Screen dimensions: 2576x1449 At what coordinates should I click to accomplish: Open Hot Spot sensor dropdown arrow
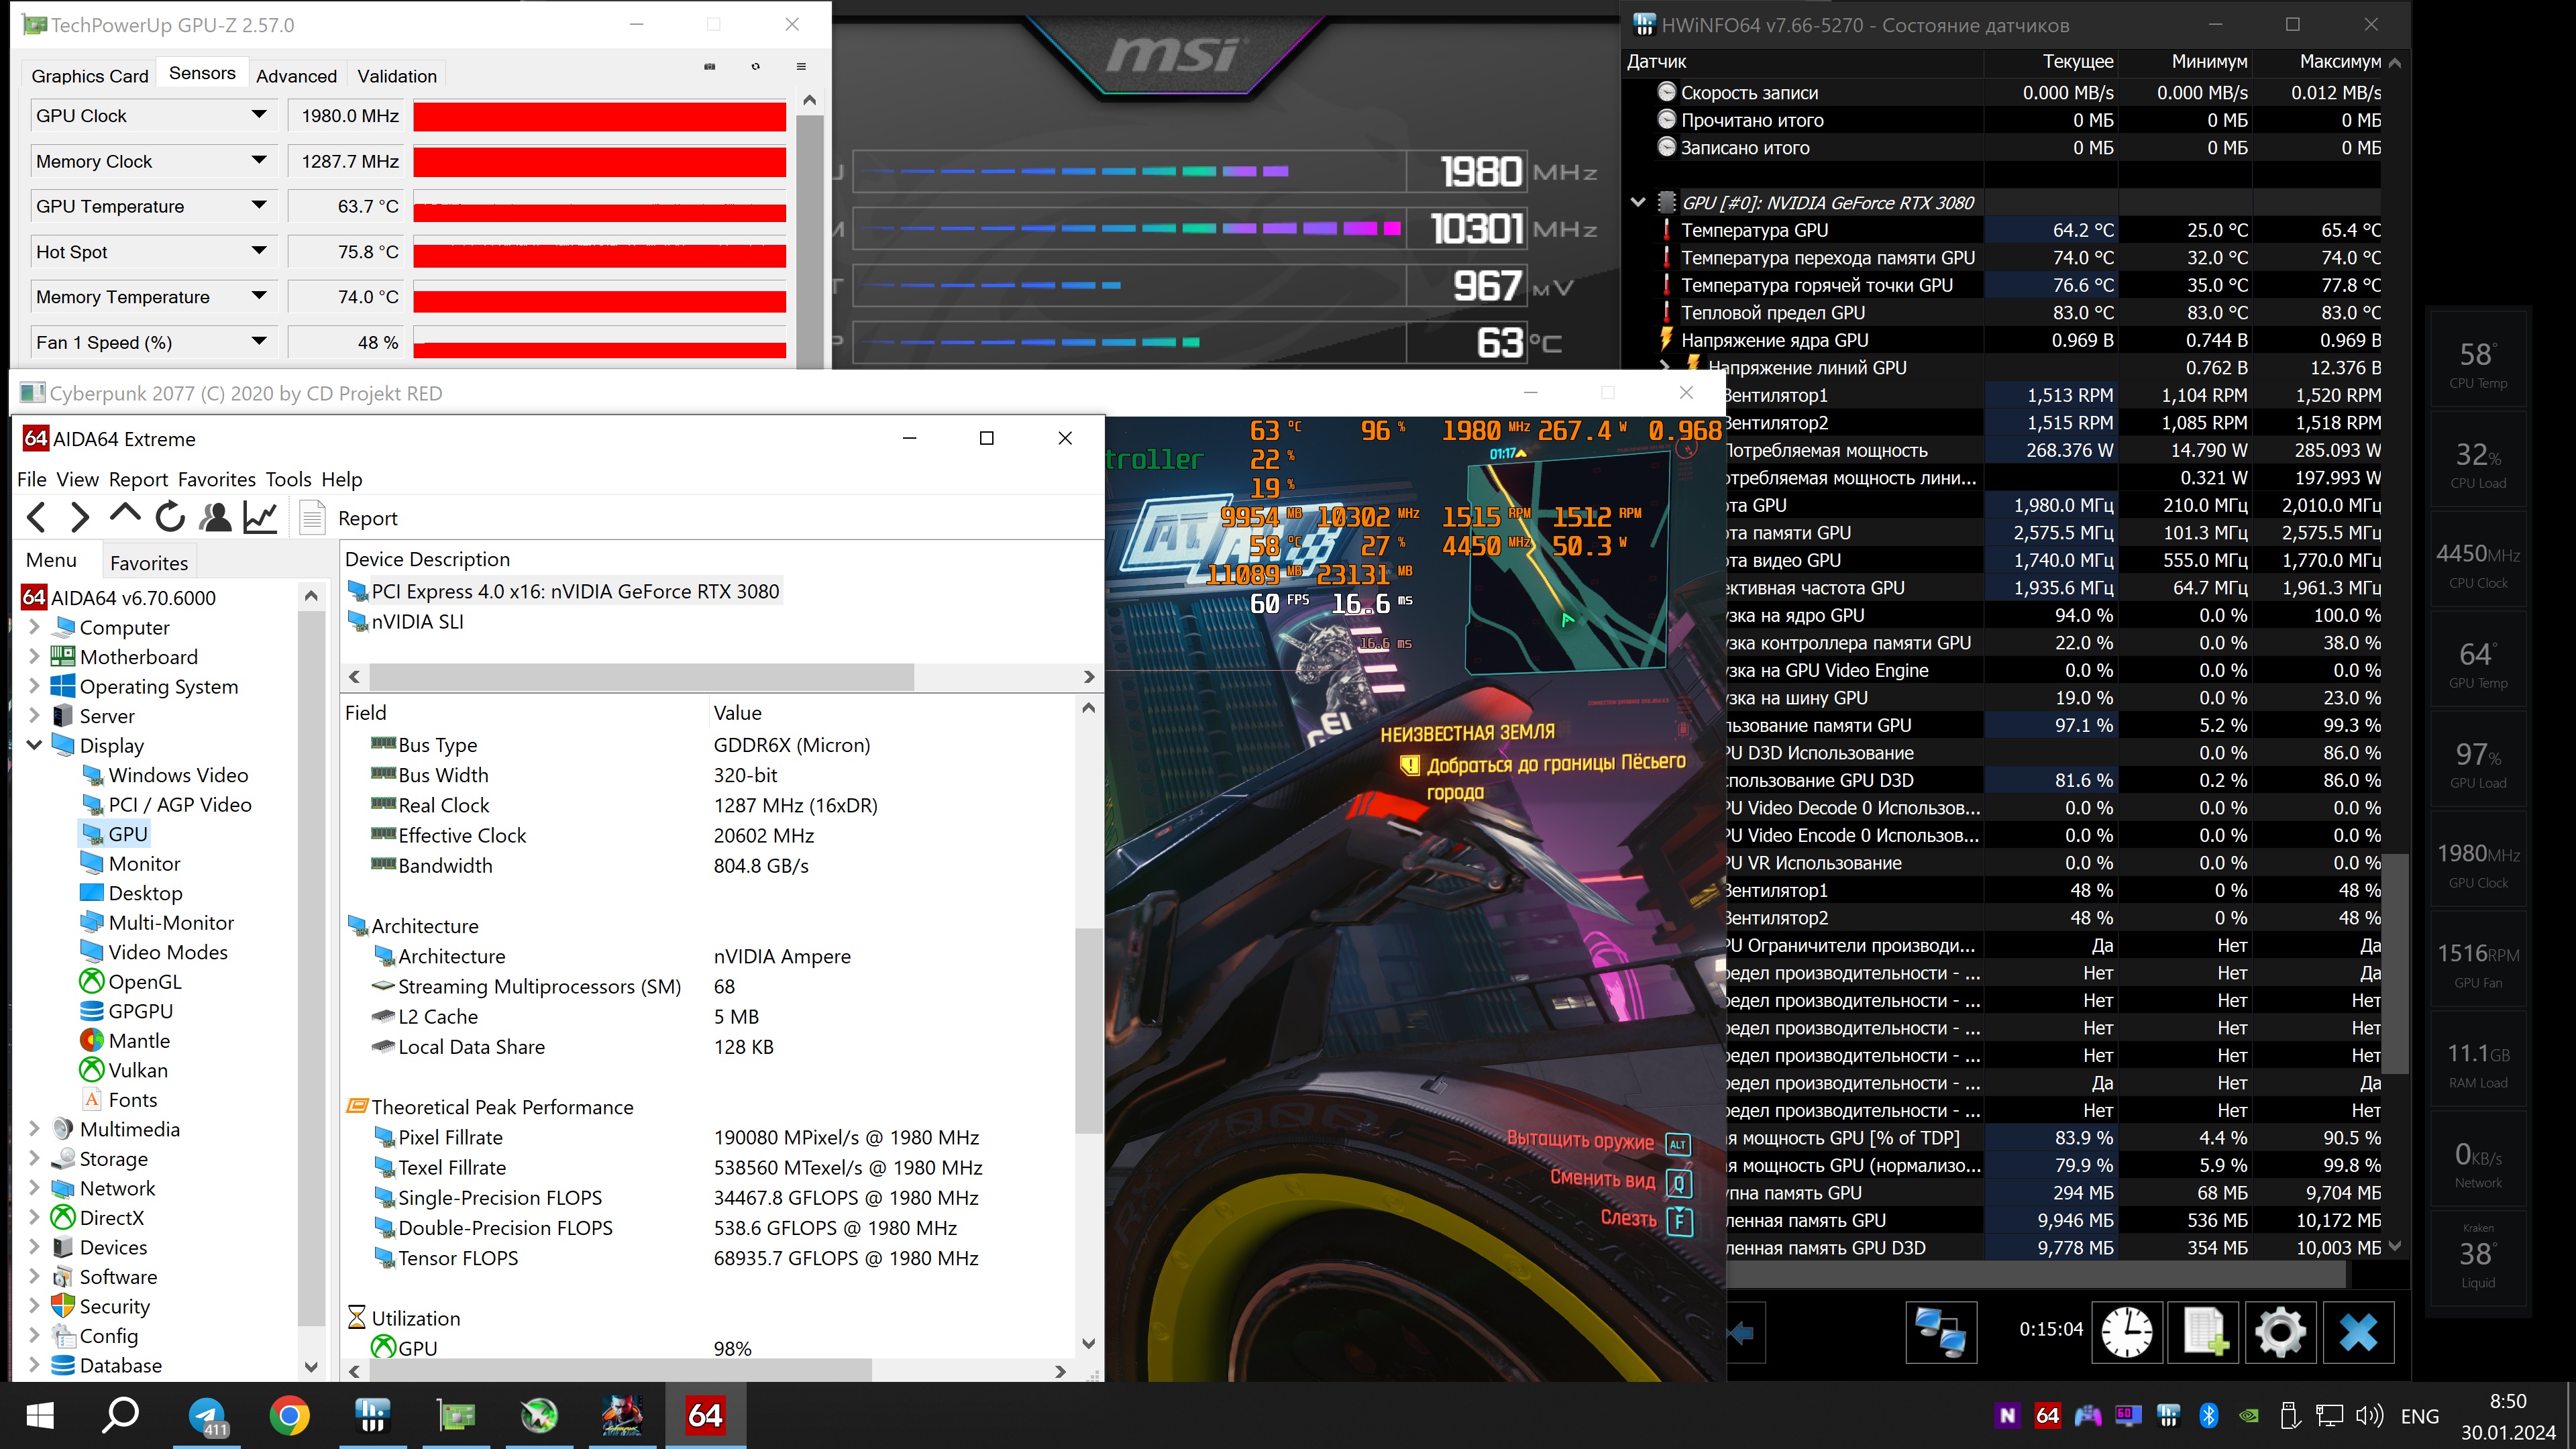coord(259,251)
